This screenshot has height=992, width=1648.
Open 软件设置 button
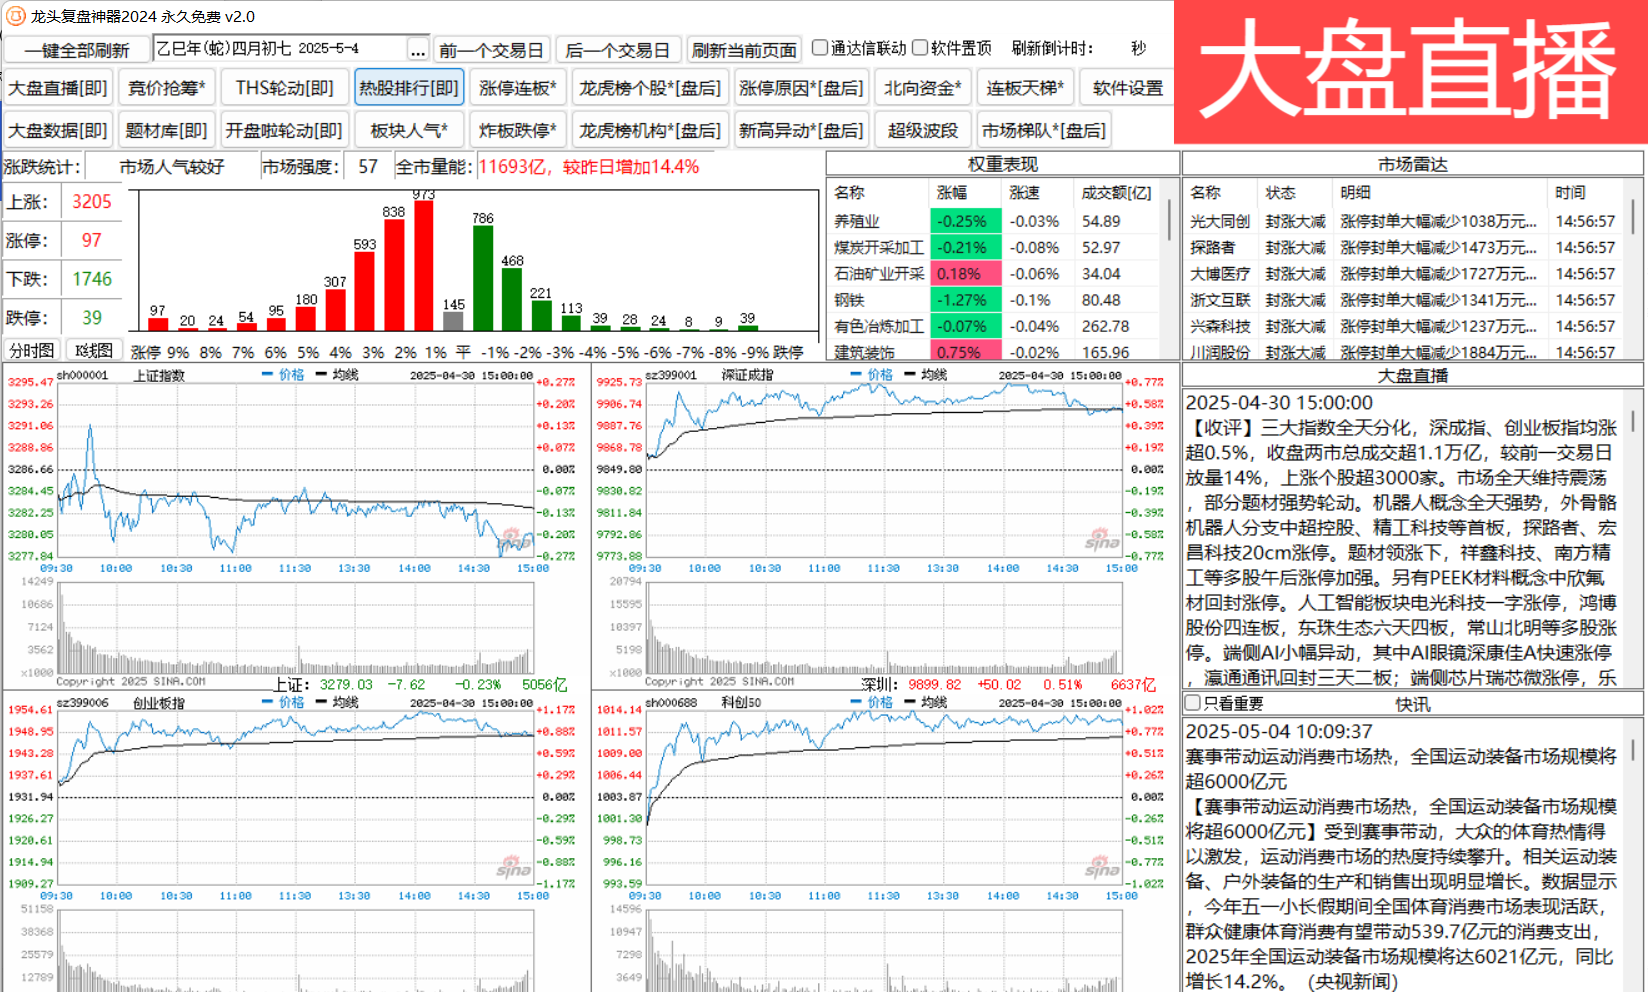click(x=1128, y=88)
